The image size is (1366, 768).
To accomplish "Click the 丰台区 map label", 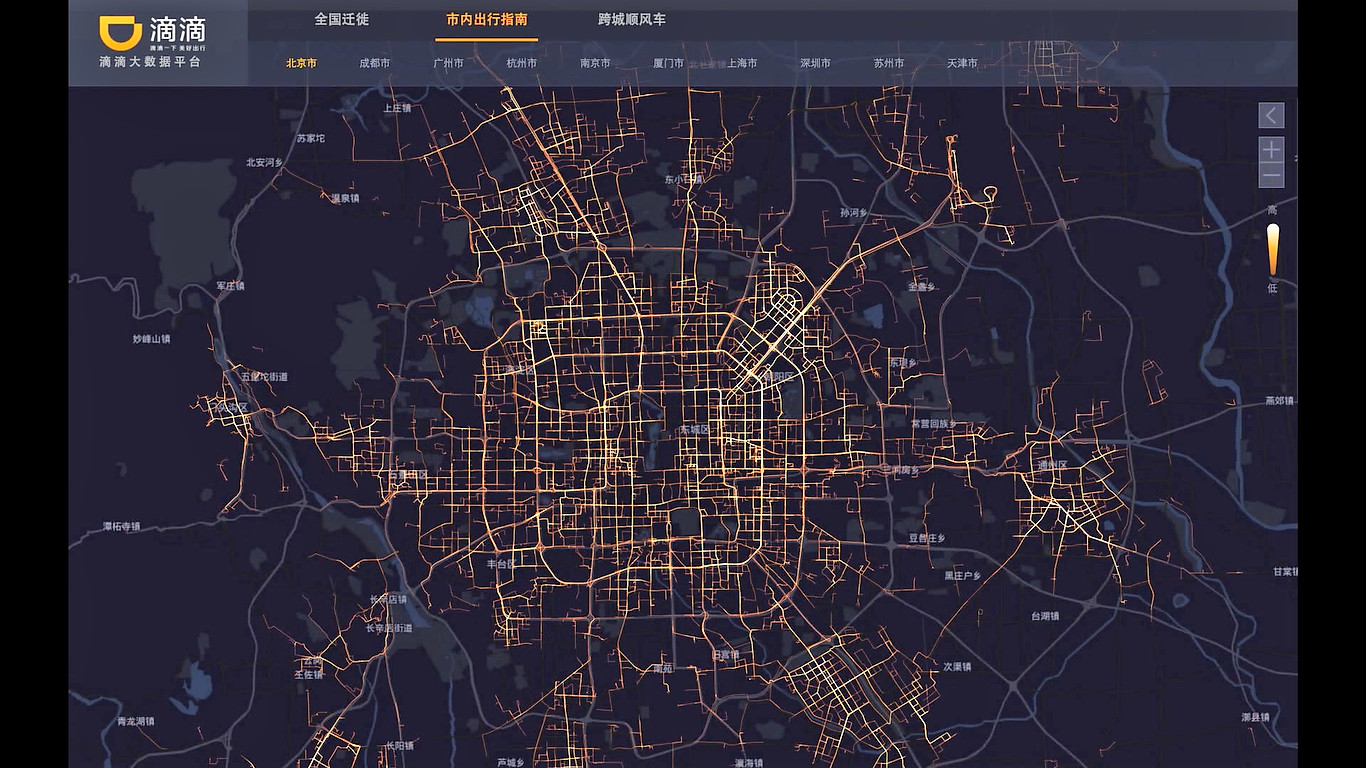I will [500, 564].
